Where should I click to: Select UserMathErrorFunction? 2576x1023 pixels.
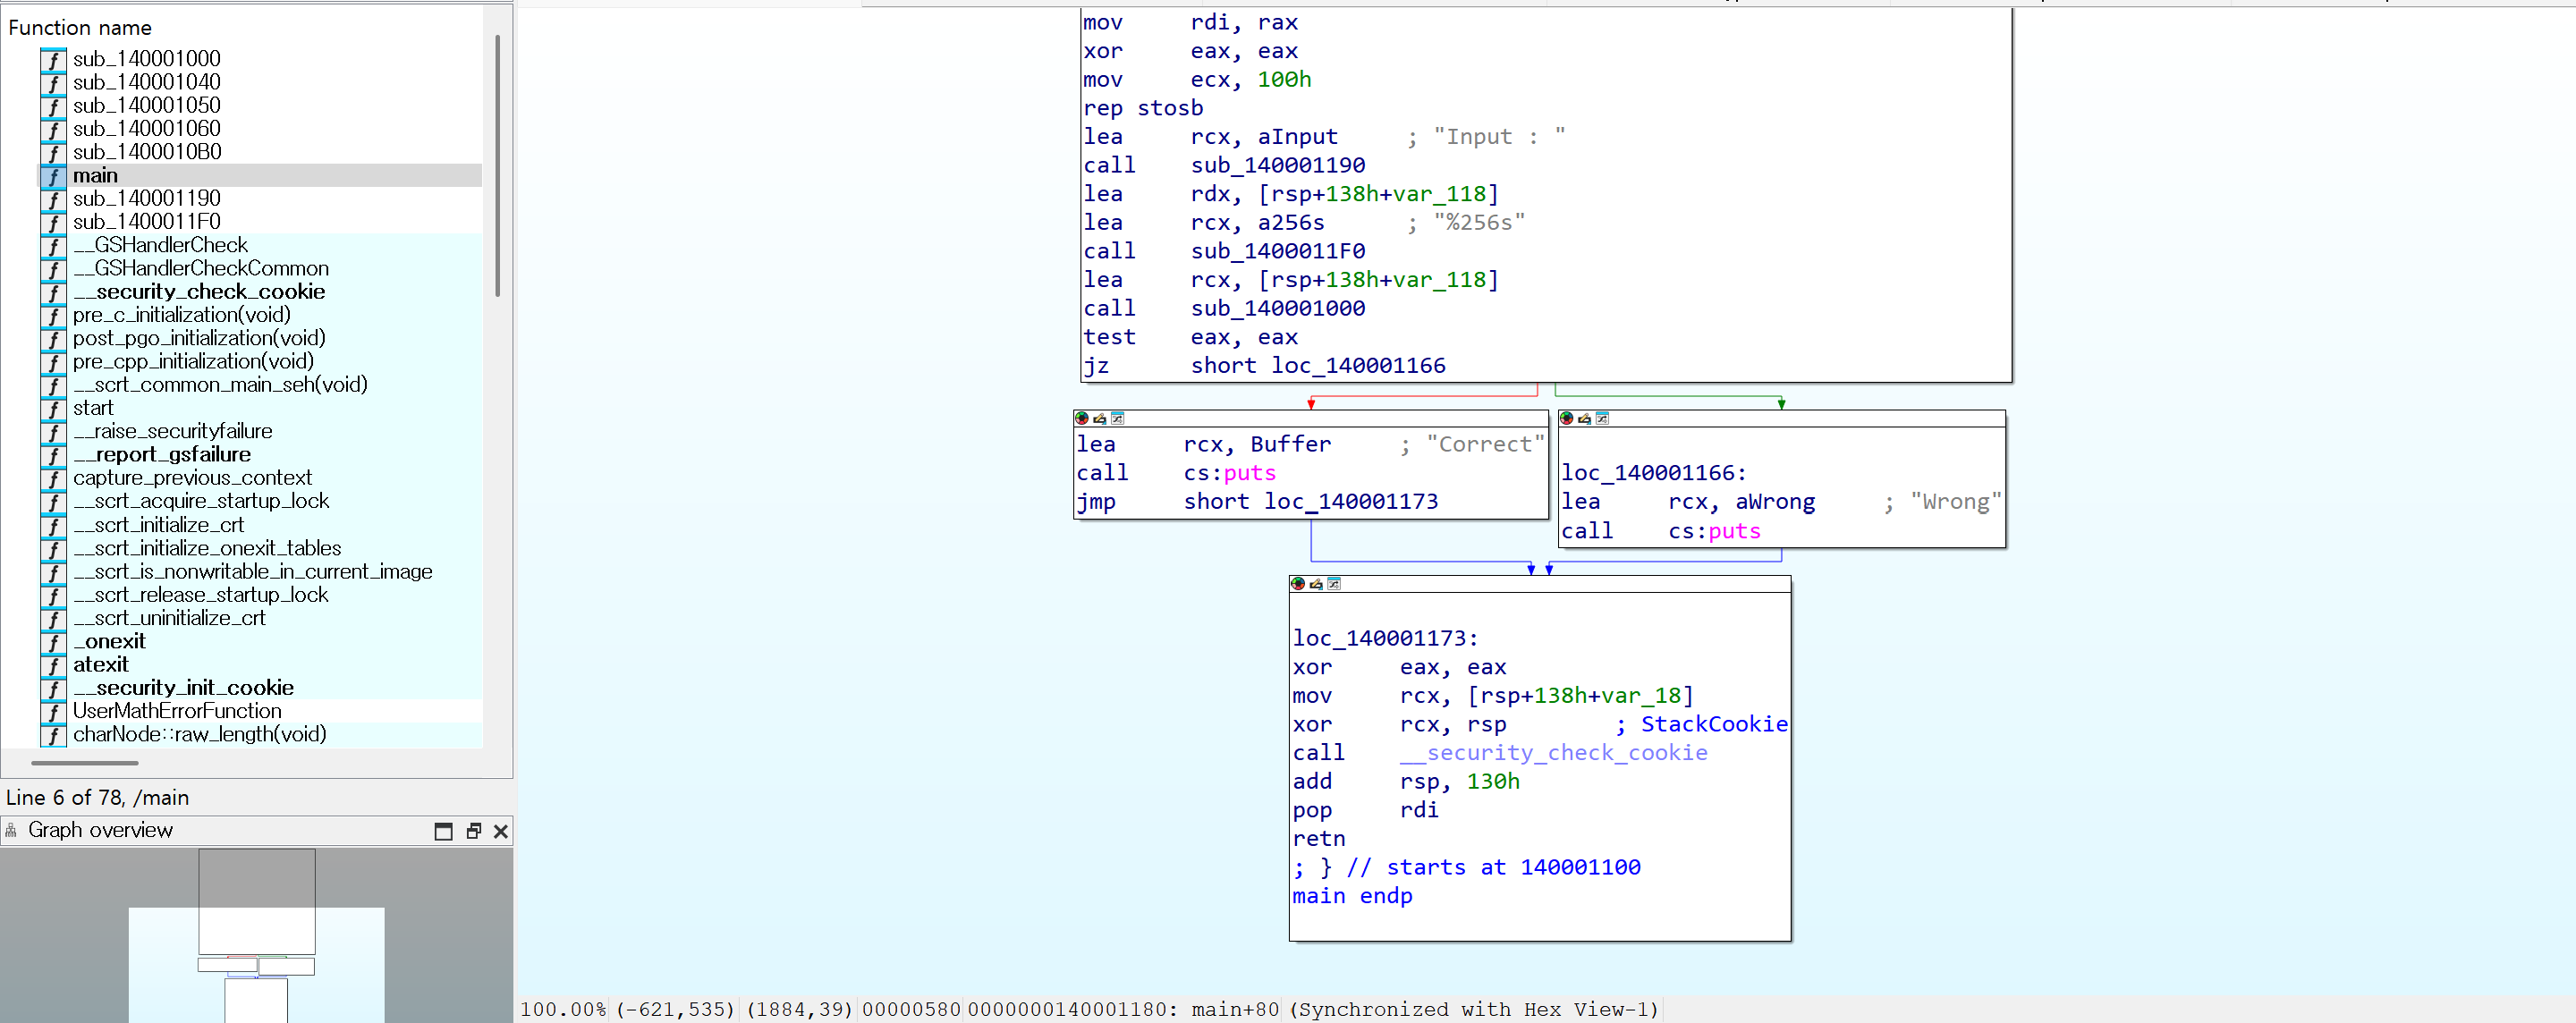pyautogui.click(x=177, y=711)
